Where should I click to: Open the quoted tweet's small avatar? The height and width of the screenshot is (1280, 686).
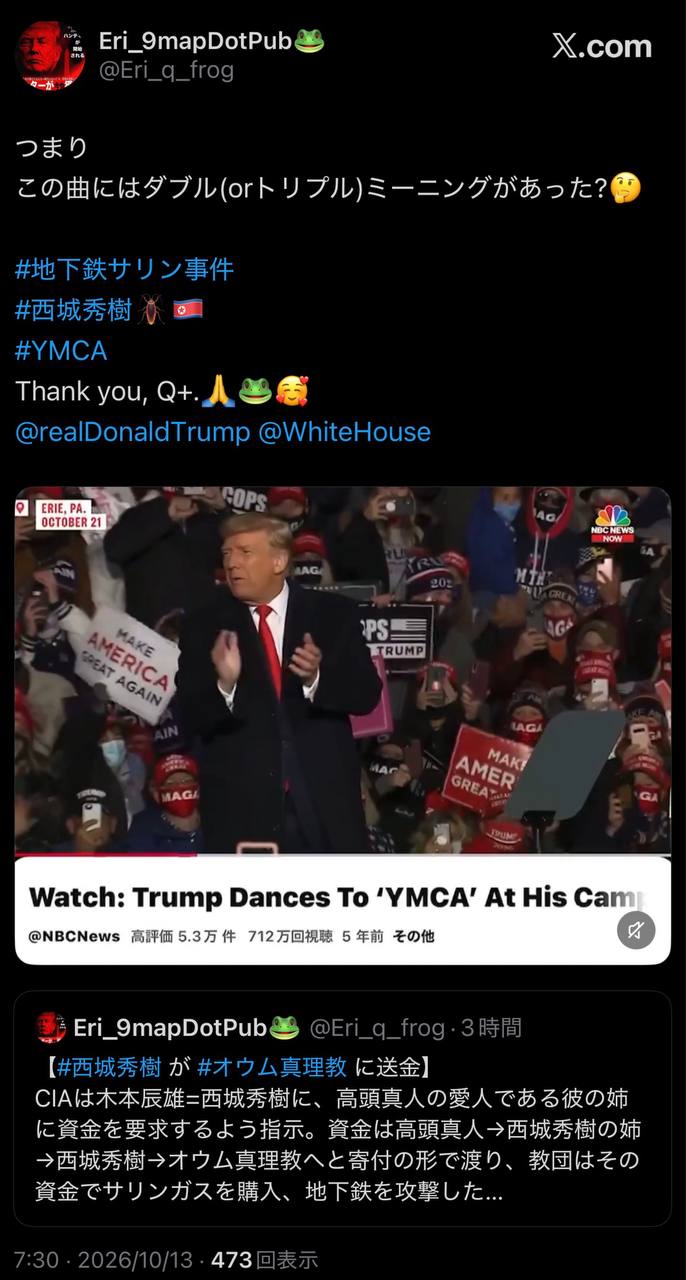click(x=51, y=1027)
